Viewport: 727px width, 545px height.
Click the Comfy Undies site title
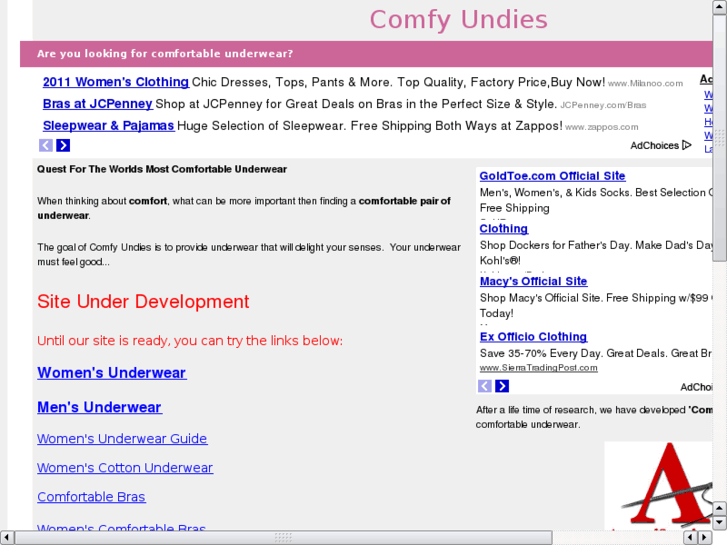[459, 20]
